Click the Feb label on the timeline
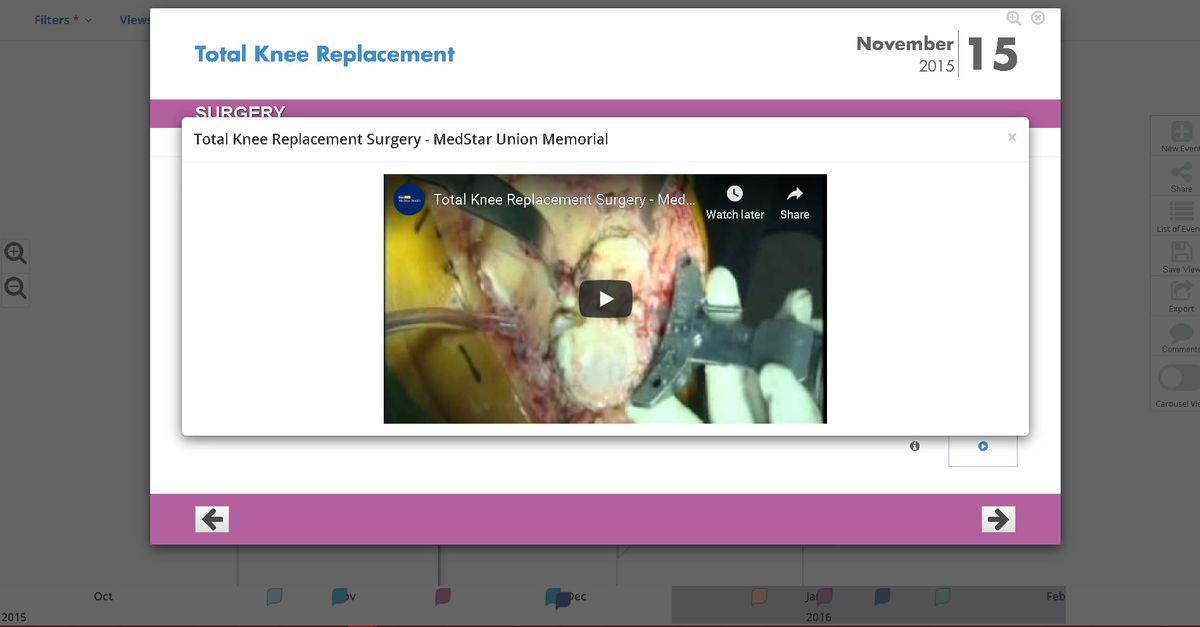This screenshot has height=627, width=1200. [1056, 596]
